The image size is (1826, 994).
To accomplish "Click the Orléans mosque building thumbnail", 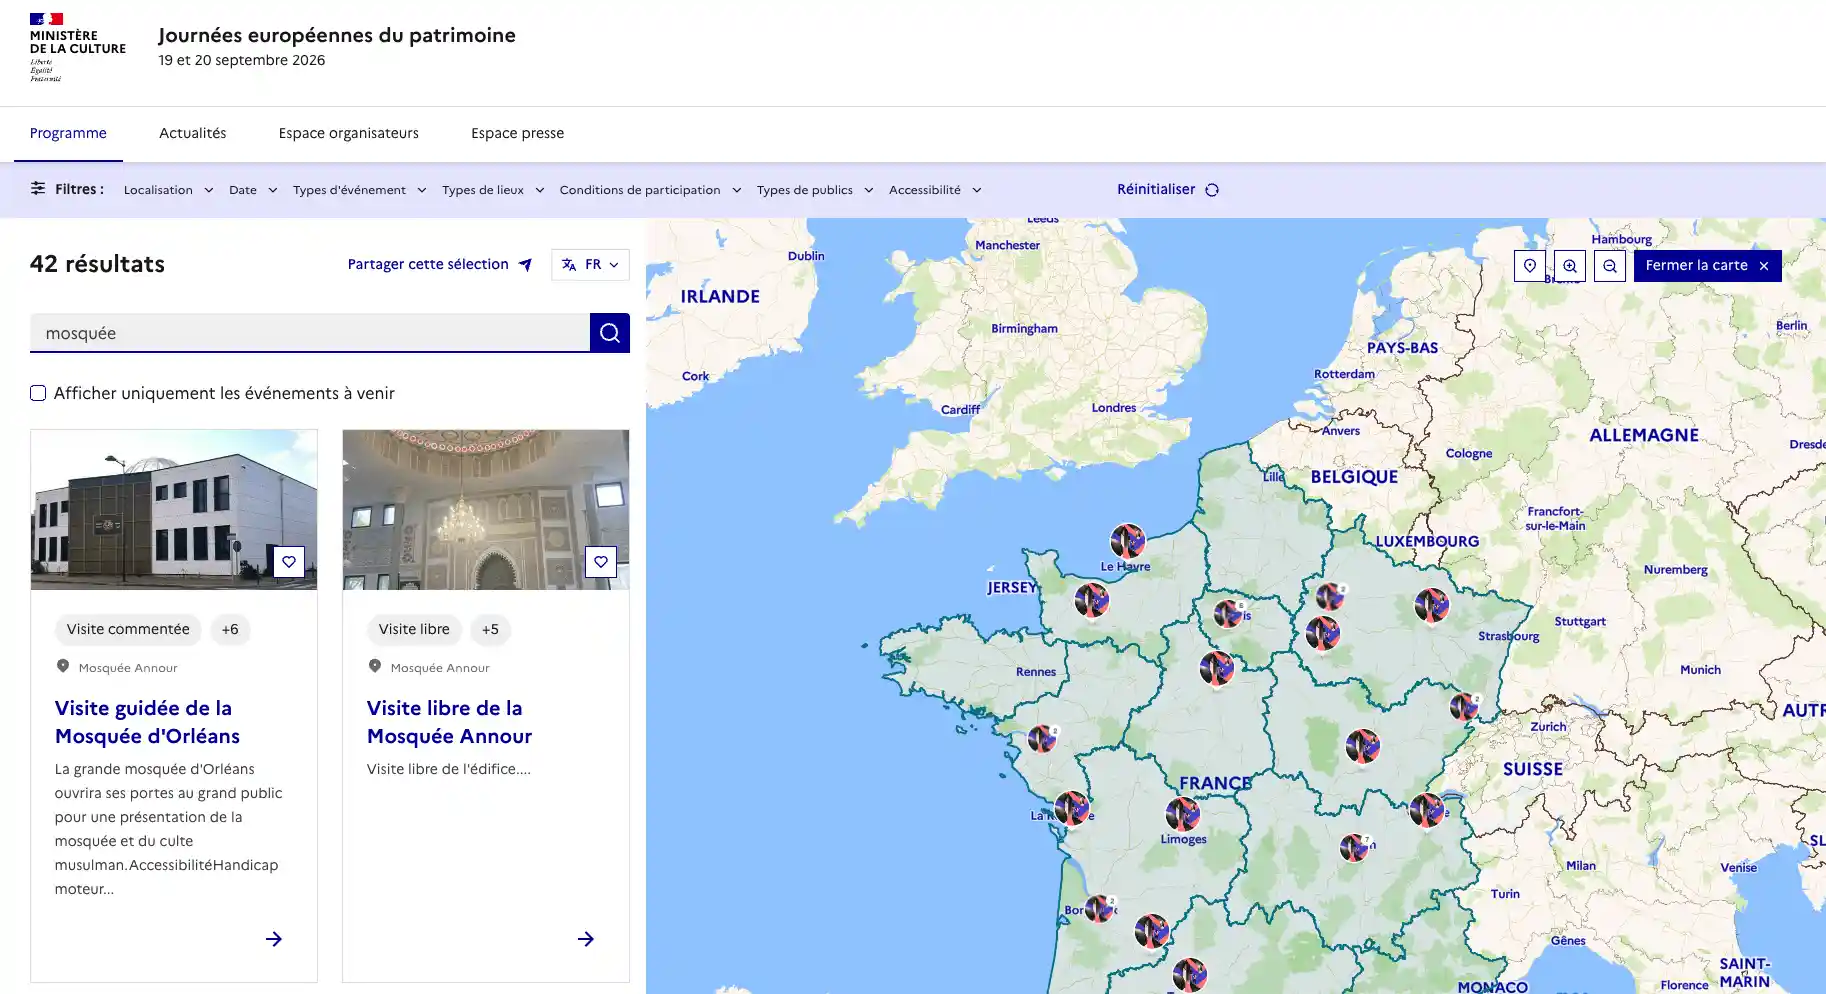I will 174,509.
